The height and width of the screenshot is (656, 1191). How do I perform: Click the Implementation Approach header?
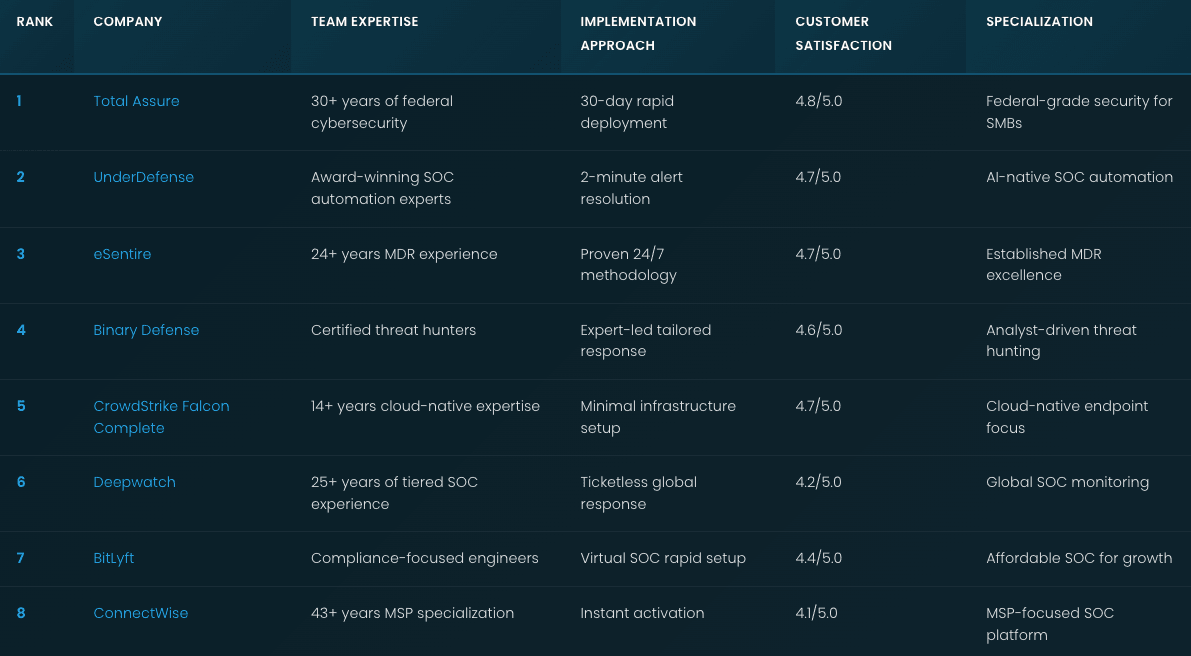pos(638,33)
